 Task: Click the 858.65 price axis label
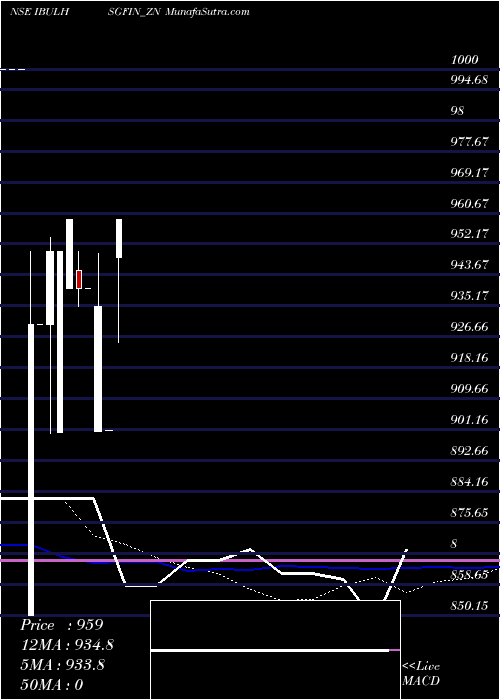point(470,575)
